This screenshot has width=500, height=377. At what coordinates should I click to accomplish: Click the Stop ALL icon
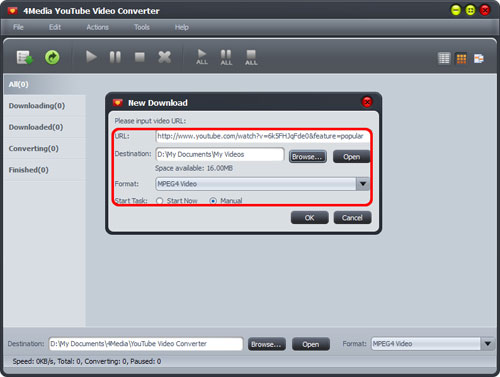pos(251,57)
